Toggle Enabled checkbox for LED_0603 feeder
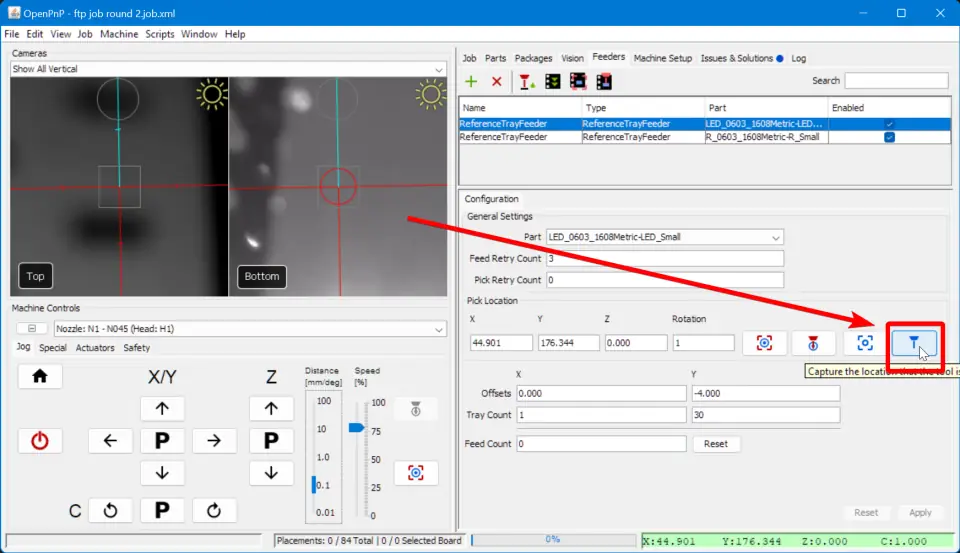The image size is (960, 553). click(889, 124)
